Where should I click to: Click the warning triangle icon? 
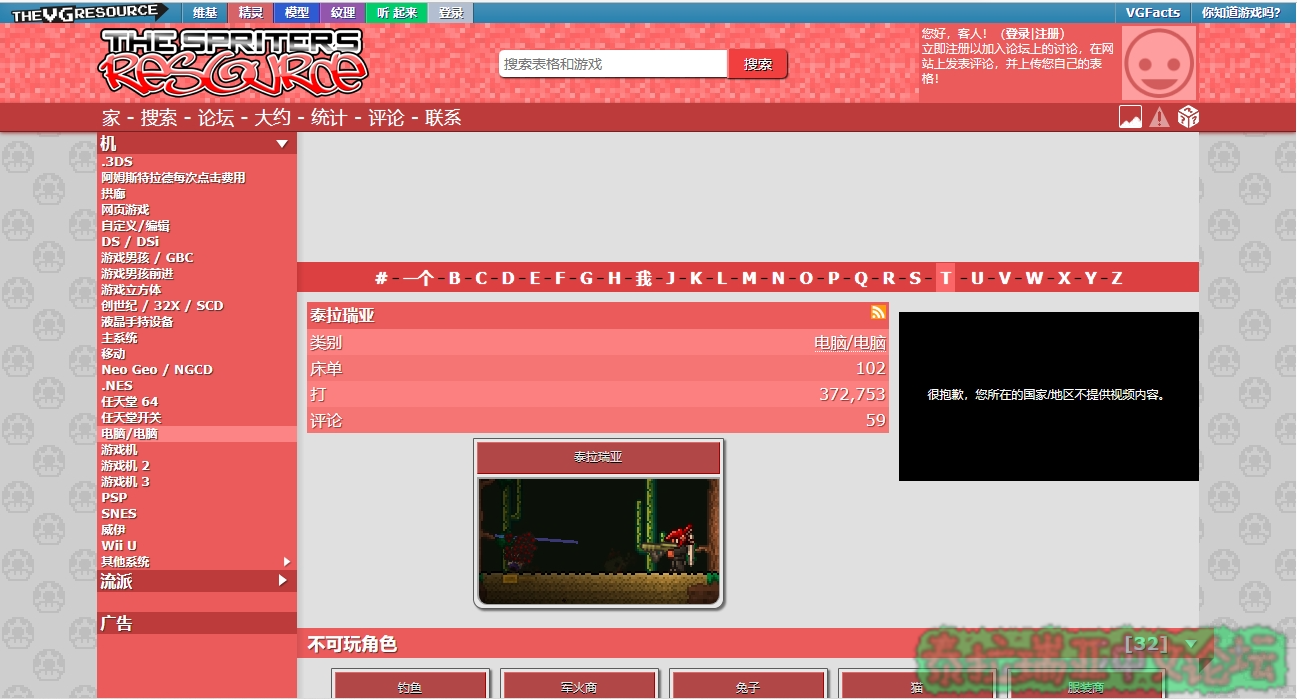click(1159, 117)
